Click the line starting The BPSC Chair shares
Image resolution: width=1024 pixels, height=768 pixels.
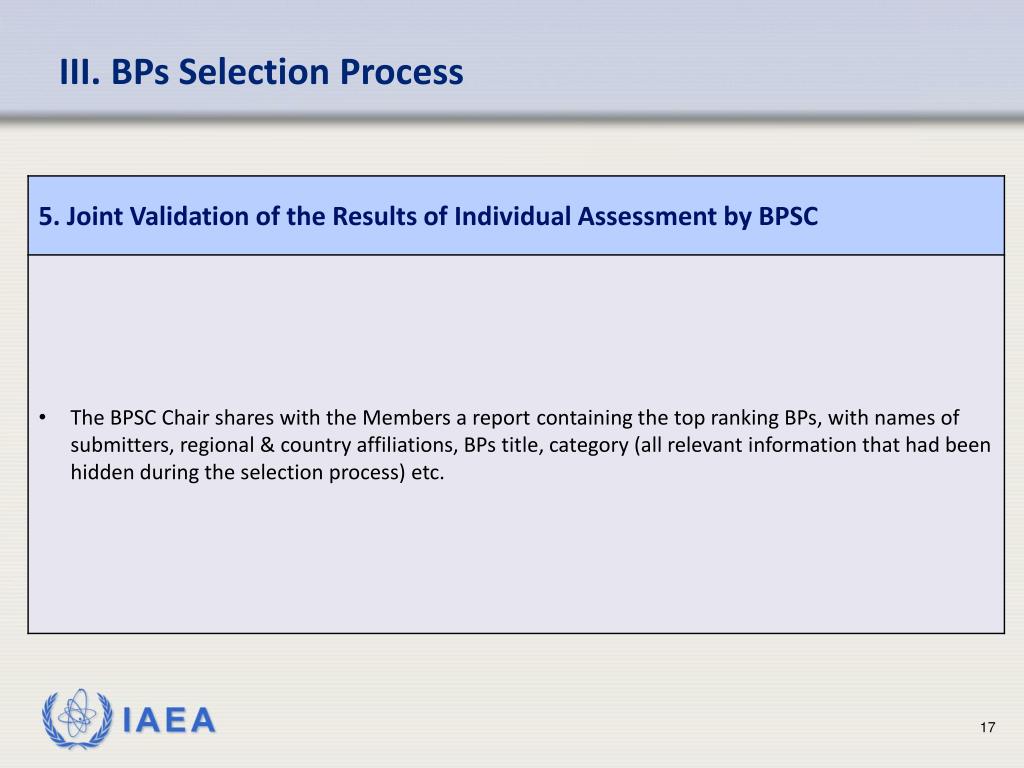click(x=515, y=417)
